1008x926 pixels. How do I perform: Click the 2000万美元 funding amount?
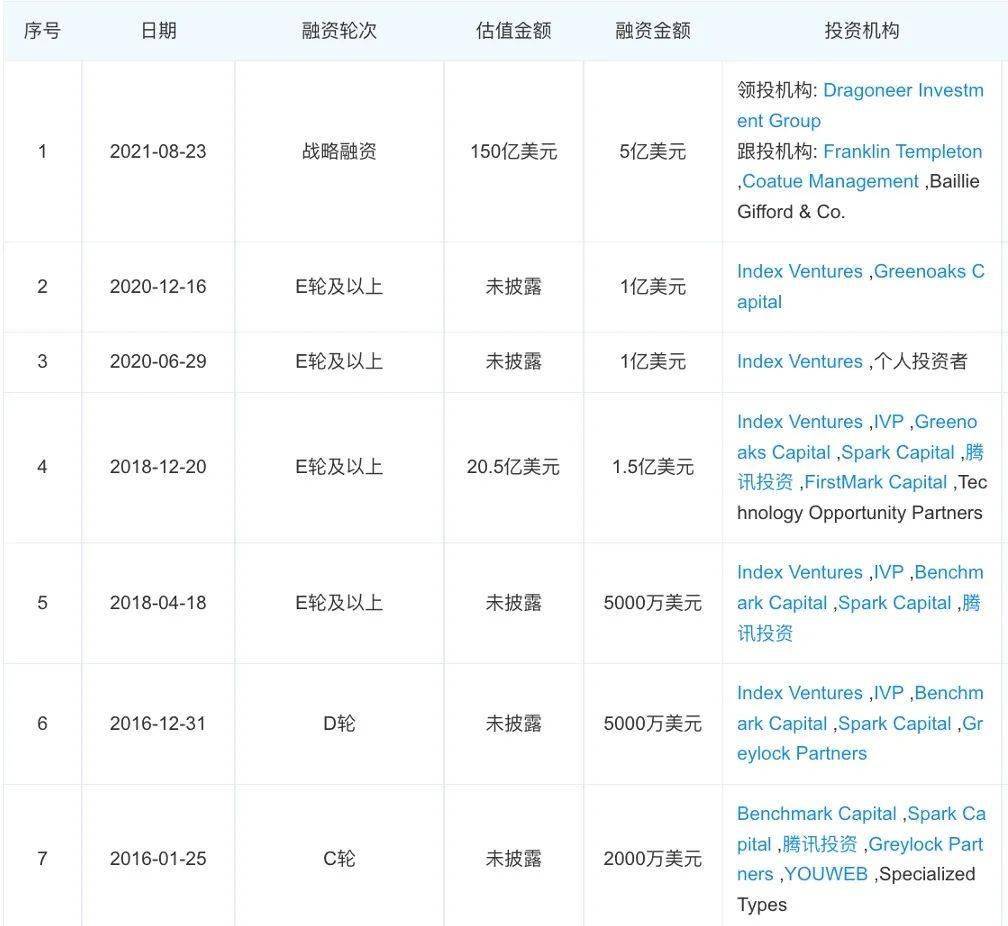[652, 858]
